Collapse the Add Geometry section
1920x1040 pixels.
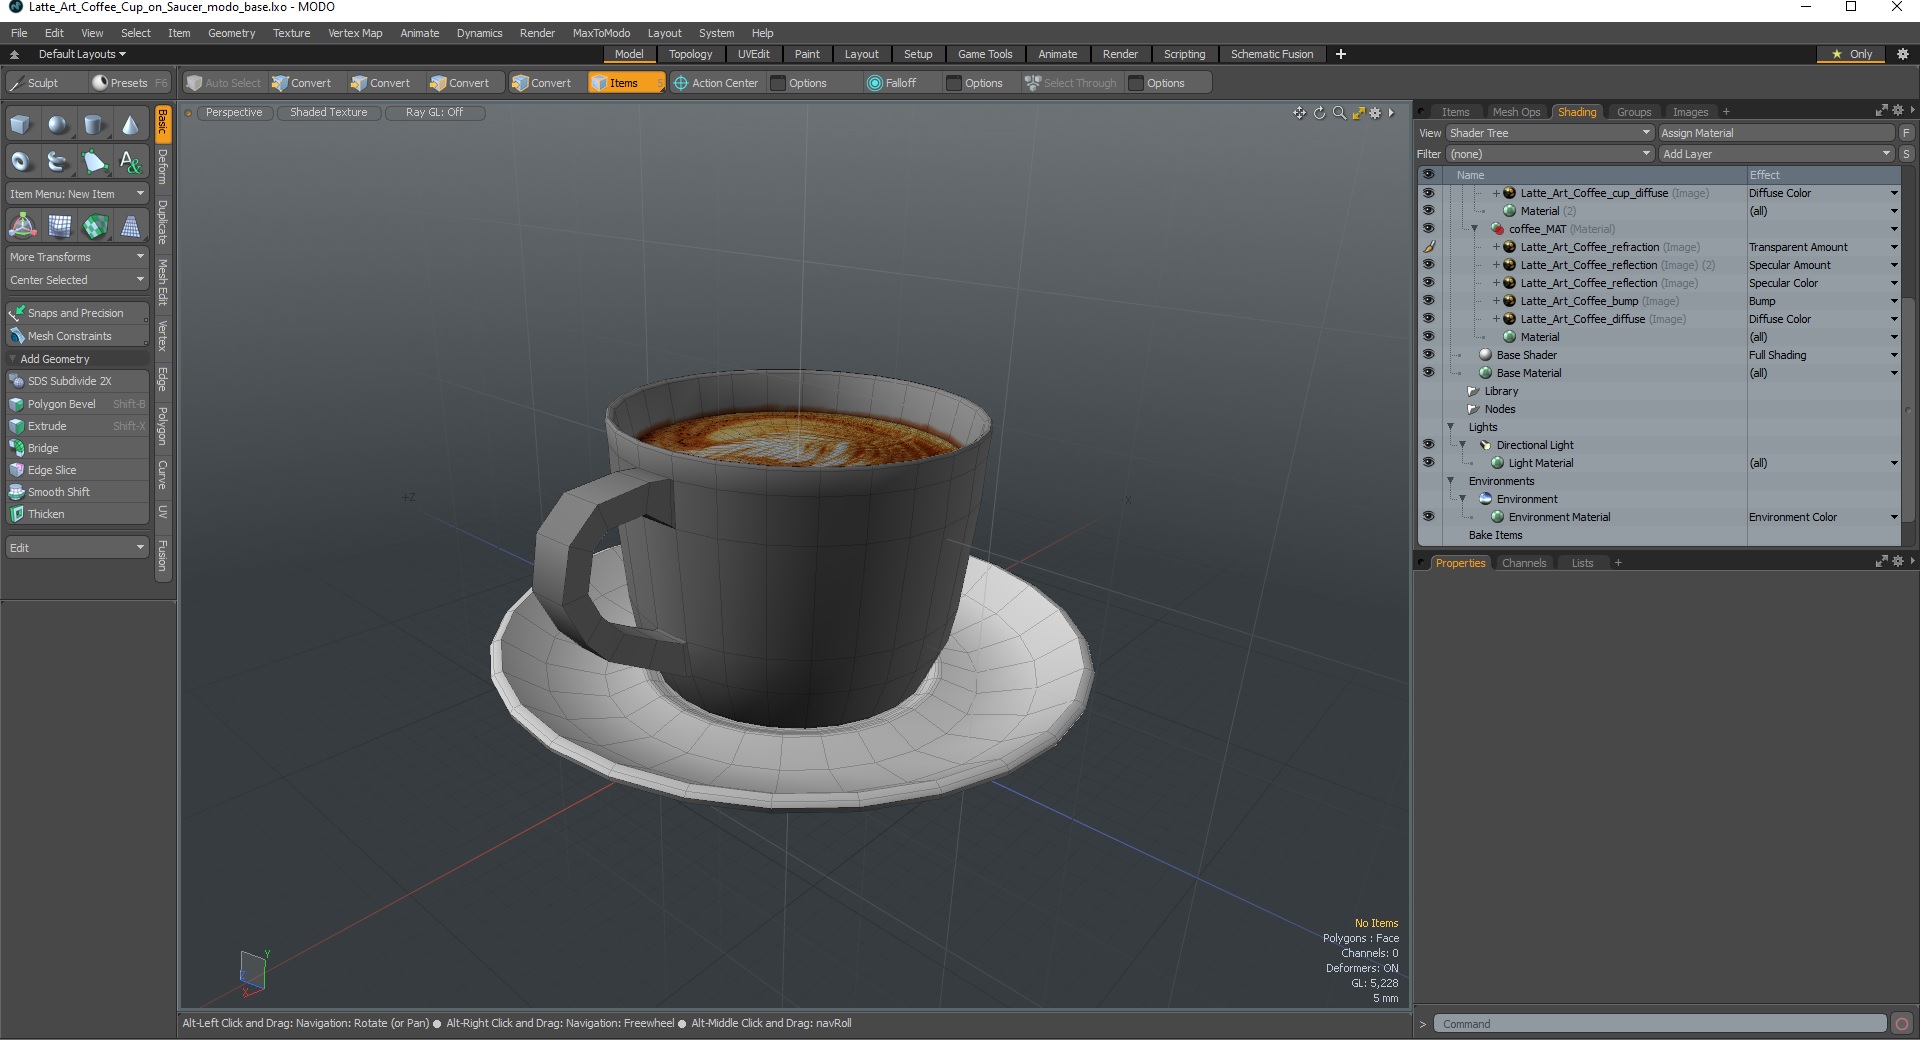click(x=13, y=359)
